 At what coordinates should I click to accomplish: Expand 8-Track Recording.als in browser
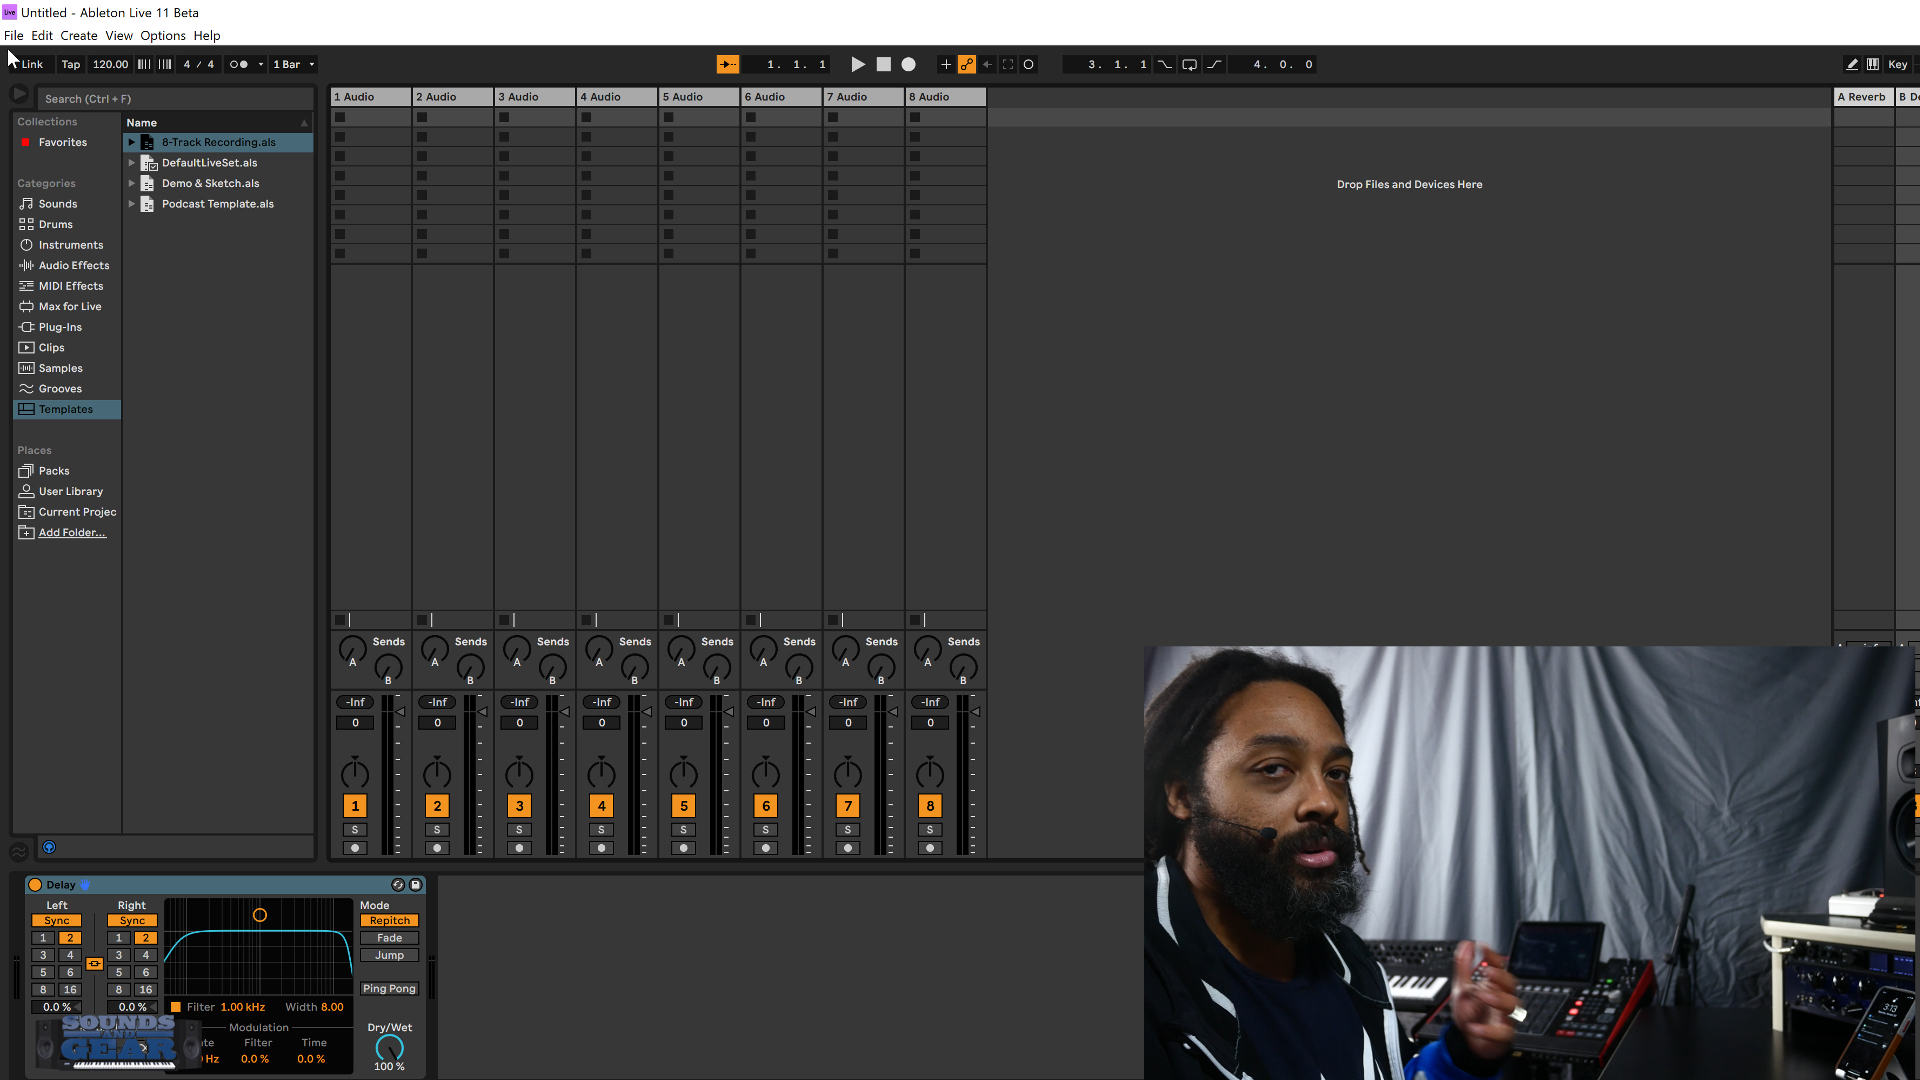[x=131, y=142]
